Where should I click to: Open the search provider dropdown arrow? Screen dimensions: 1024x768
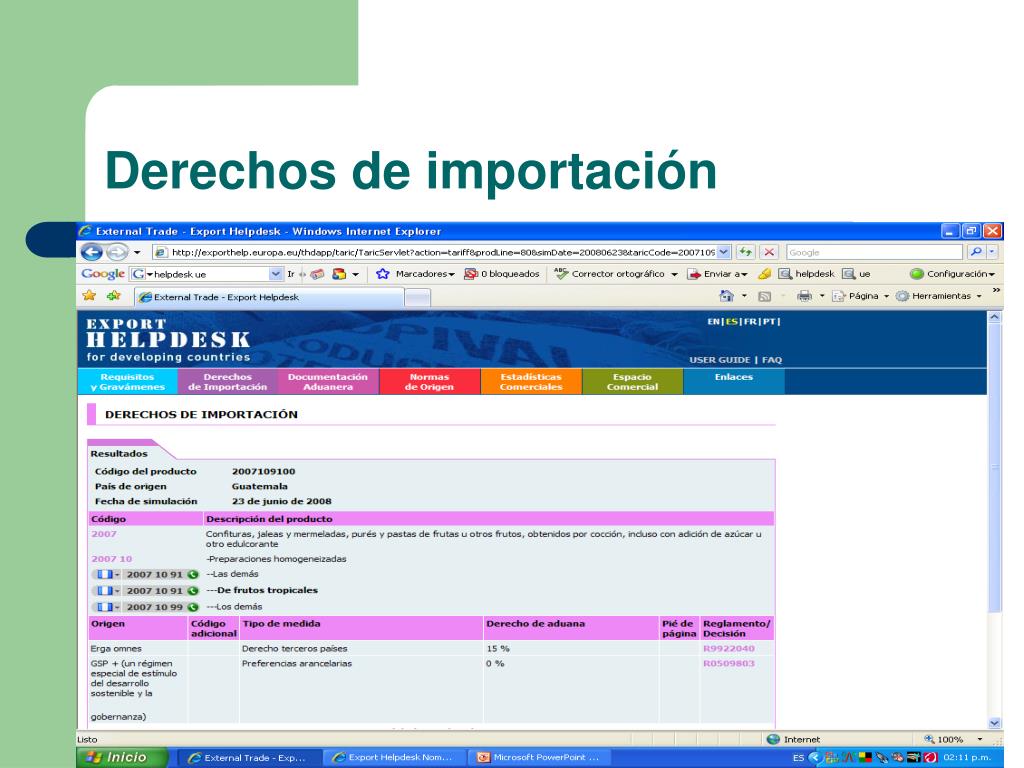(x=992, y=252)
